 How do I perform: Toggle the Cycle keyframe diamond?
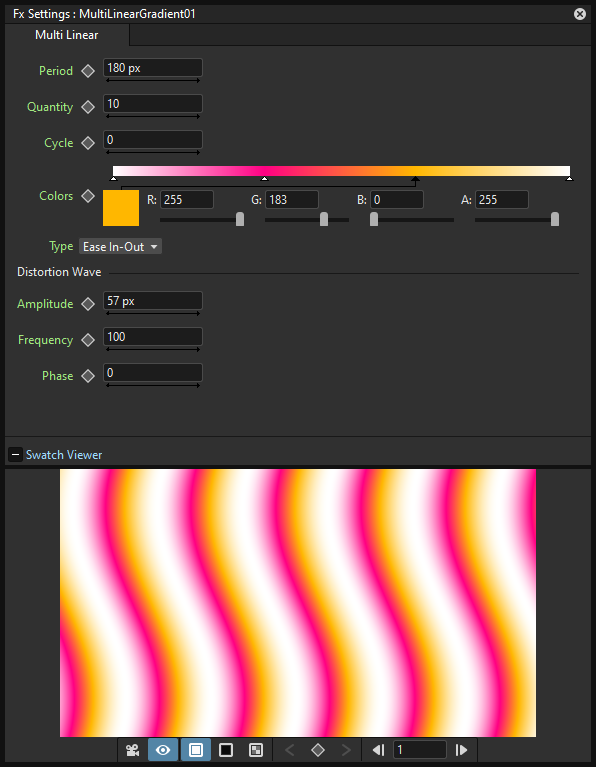click(88, 143)
